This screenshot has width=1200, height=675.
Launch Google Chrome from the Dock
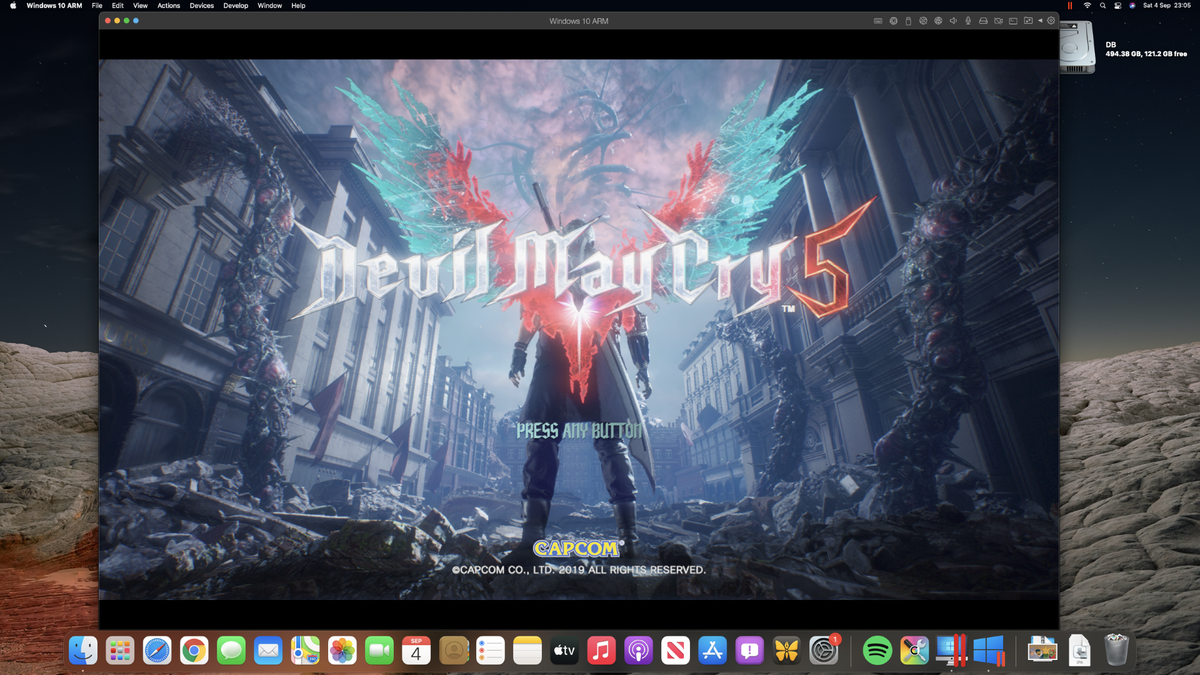194,651
